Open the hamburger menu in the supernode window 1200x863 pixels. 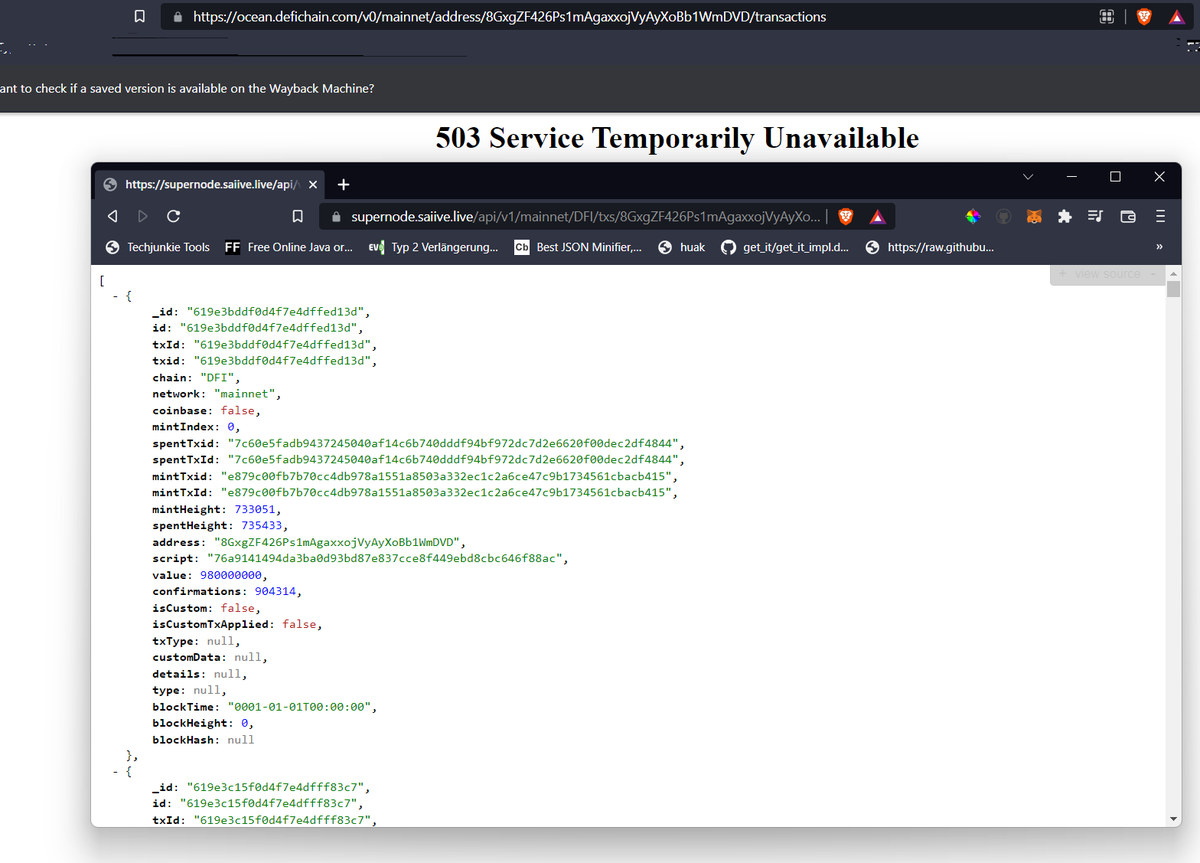coord(1160,216)
